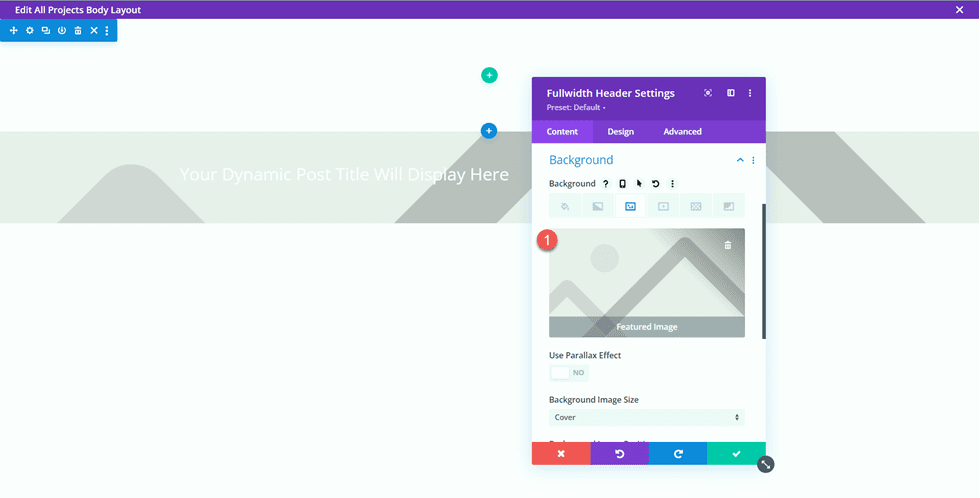Discard changes with red X button
This screenshot has height=498, width=980.
tap(560, 454)
